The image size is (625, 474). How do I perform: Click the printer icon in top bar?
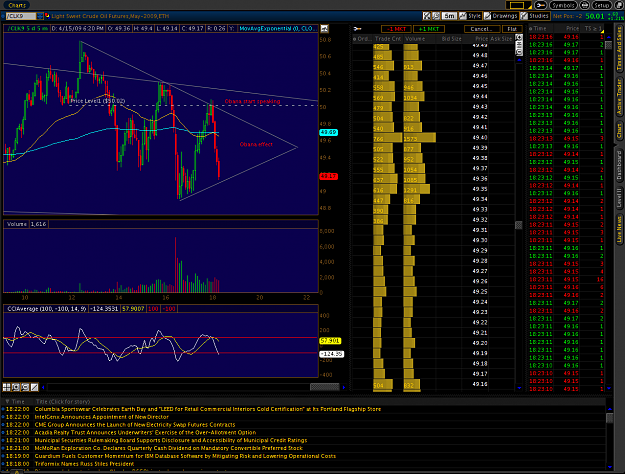tap(585, 5)
